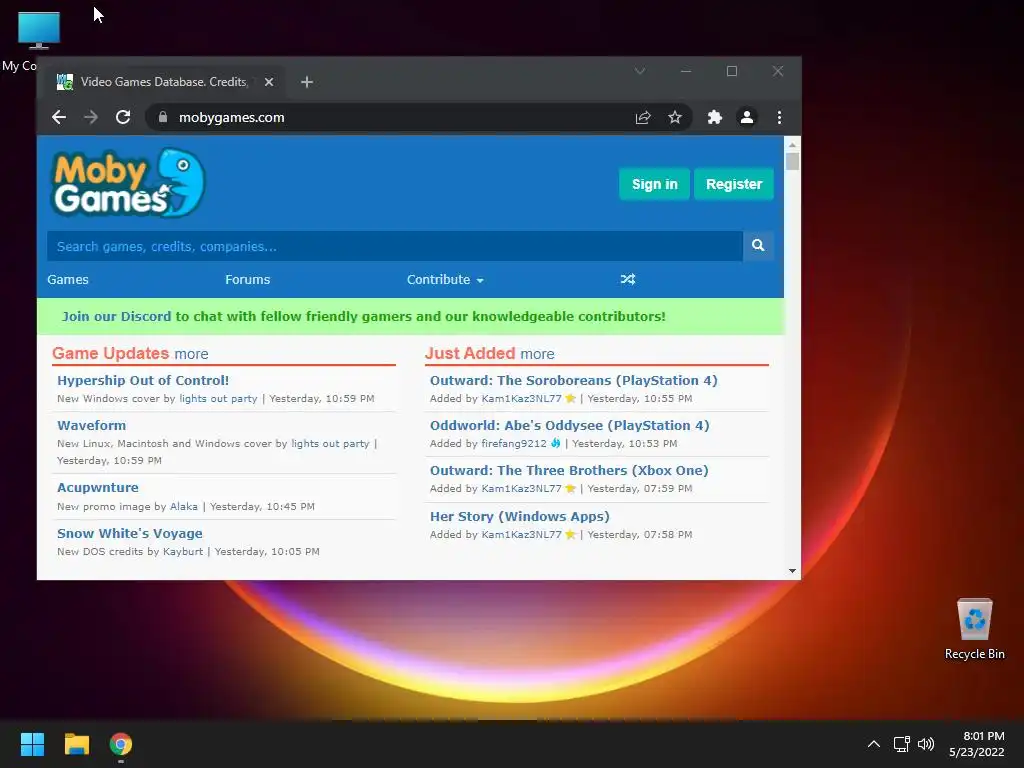
Task: Open the Chrome profile avatar
Action: pos(746,117)
